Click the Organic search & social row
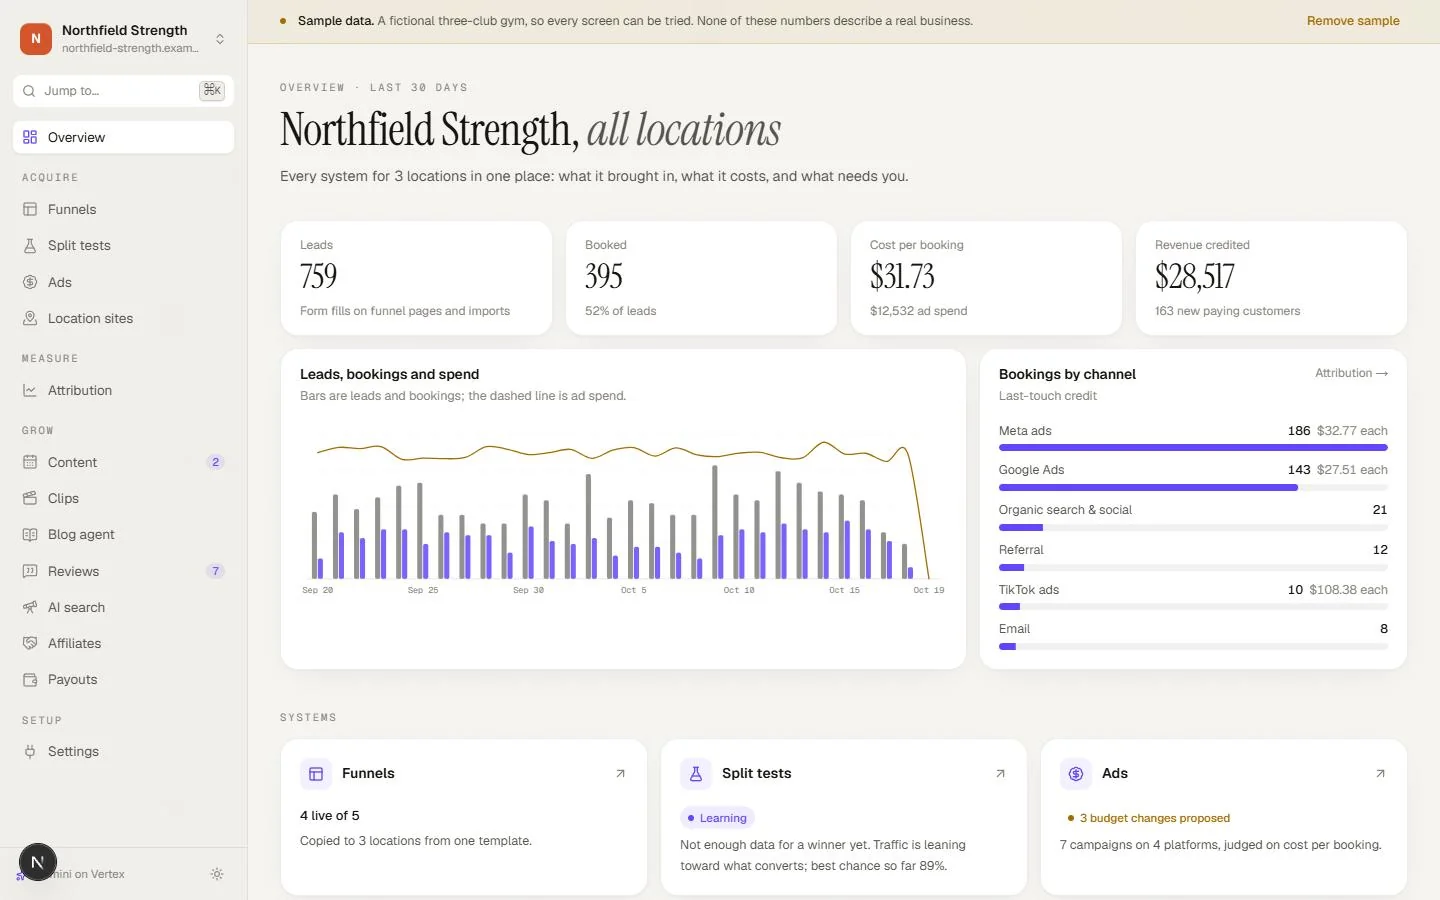Viewport: 1440px width, 900px height. (x=1193, y=517)
